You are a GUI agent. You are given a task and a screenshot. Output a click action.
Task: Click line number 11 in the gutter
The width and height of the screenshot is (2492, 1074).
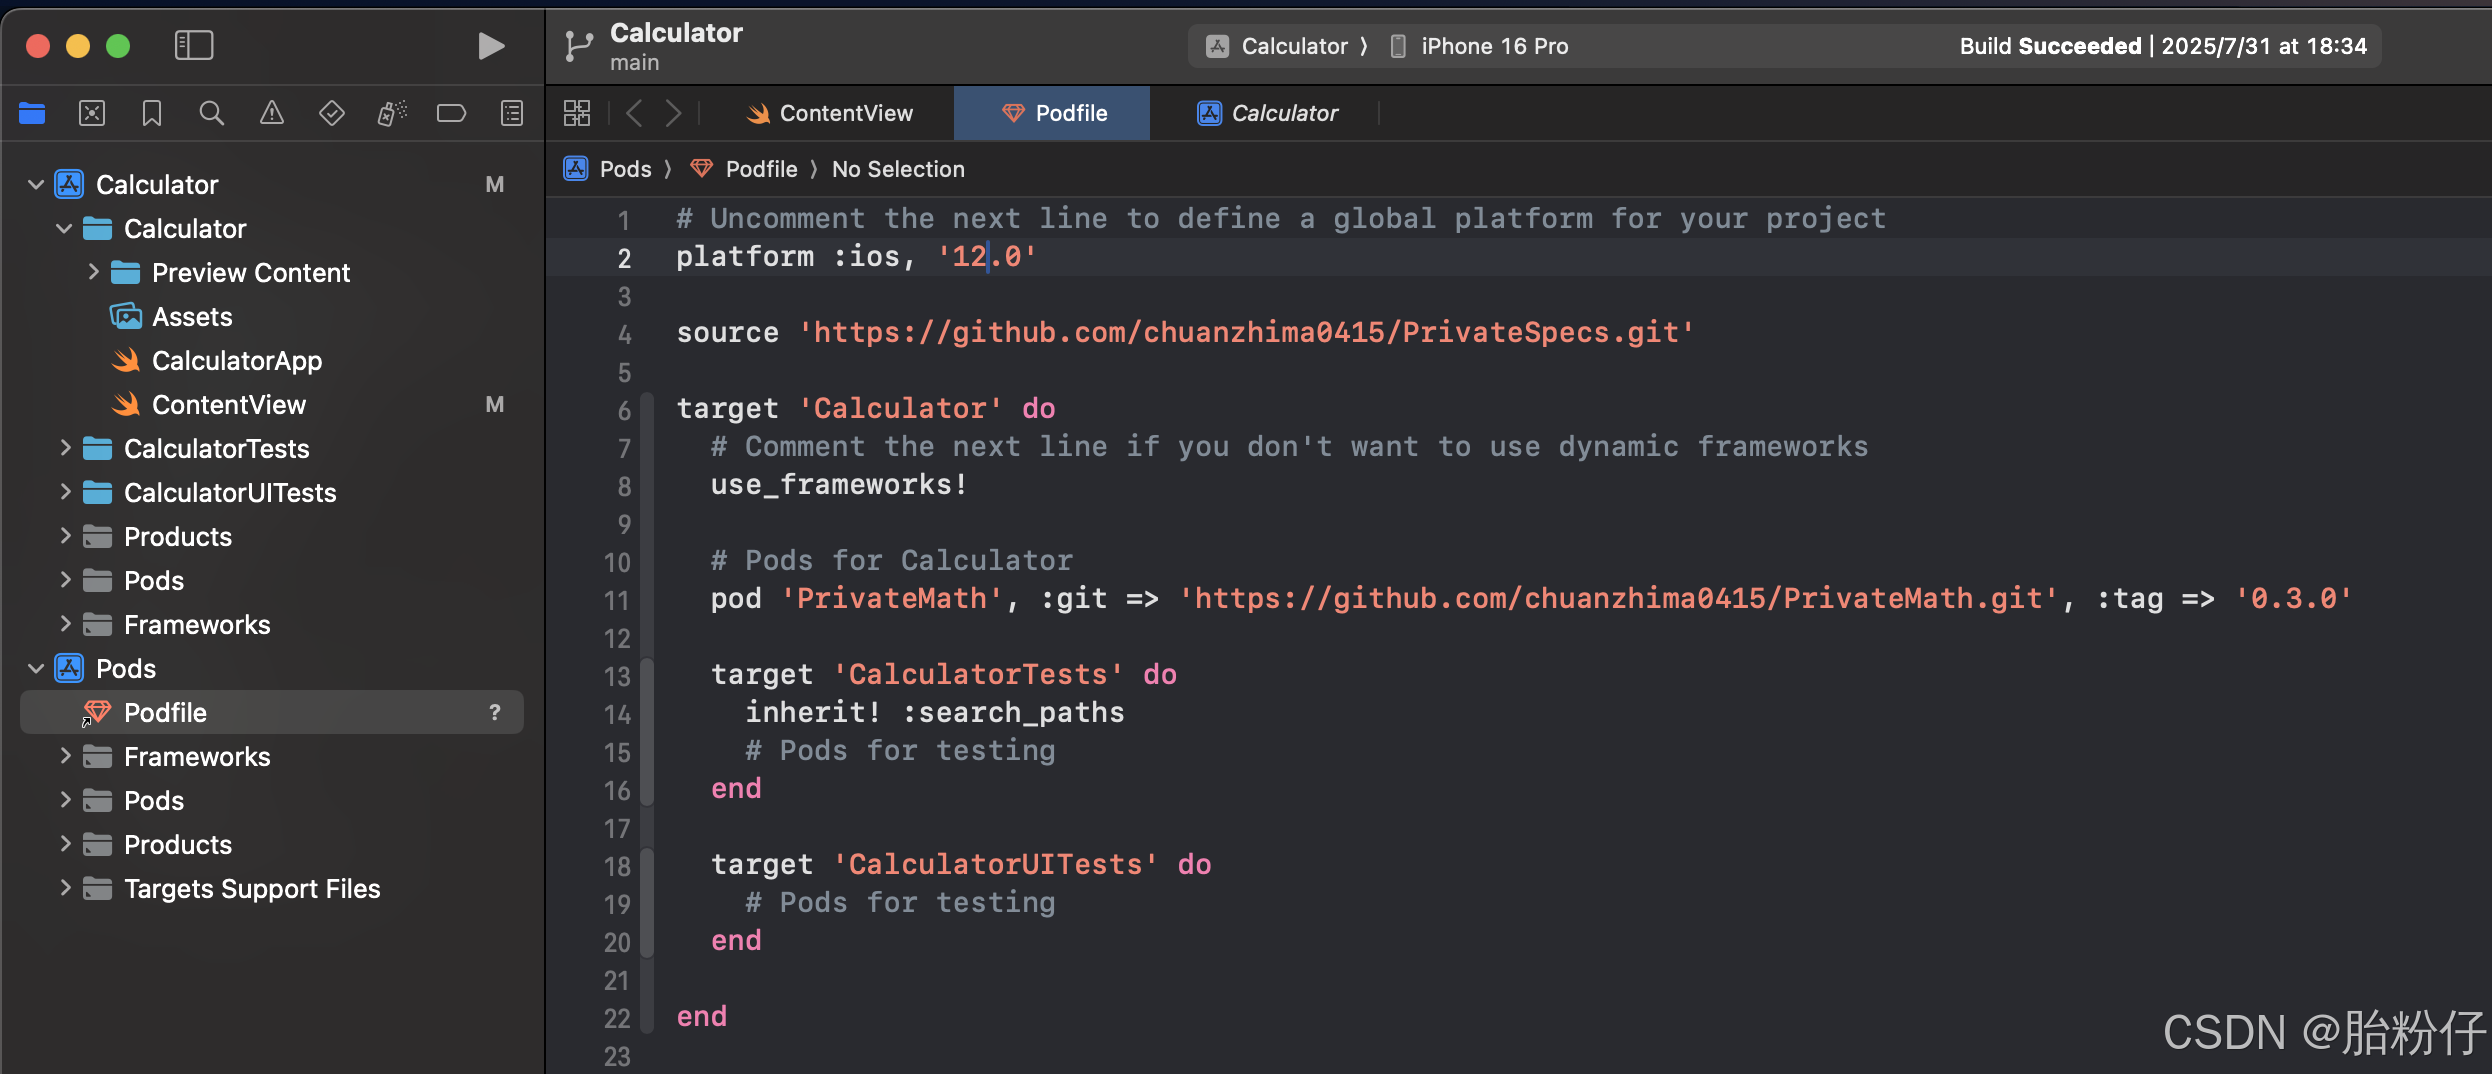tap(617, 600)
